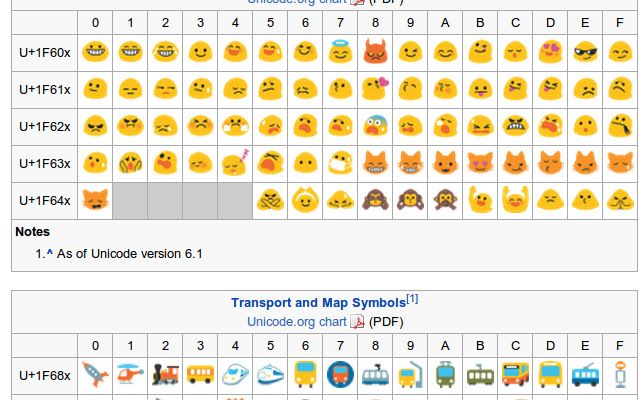Click the bus stop sign emoji
The width and height of the screenshot is (640, 400).
(620, 375)
